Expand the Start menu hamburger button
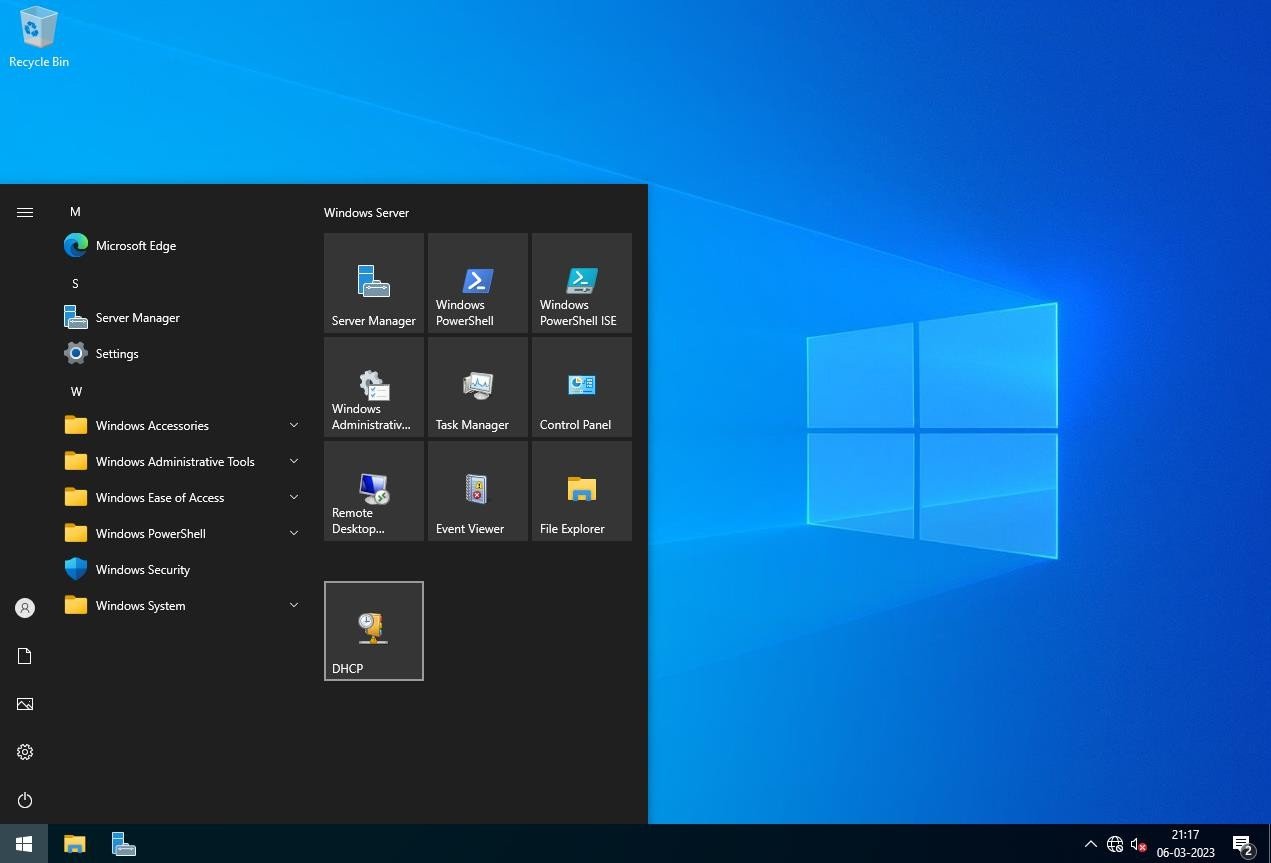Viewport: 1271px width, 863px height. coord(25,212)
